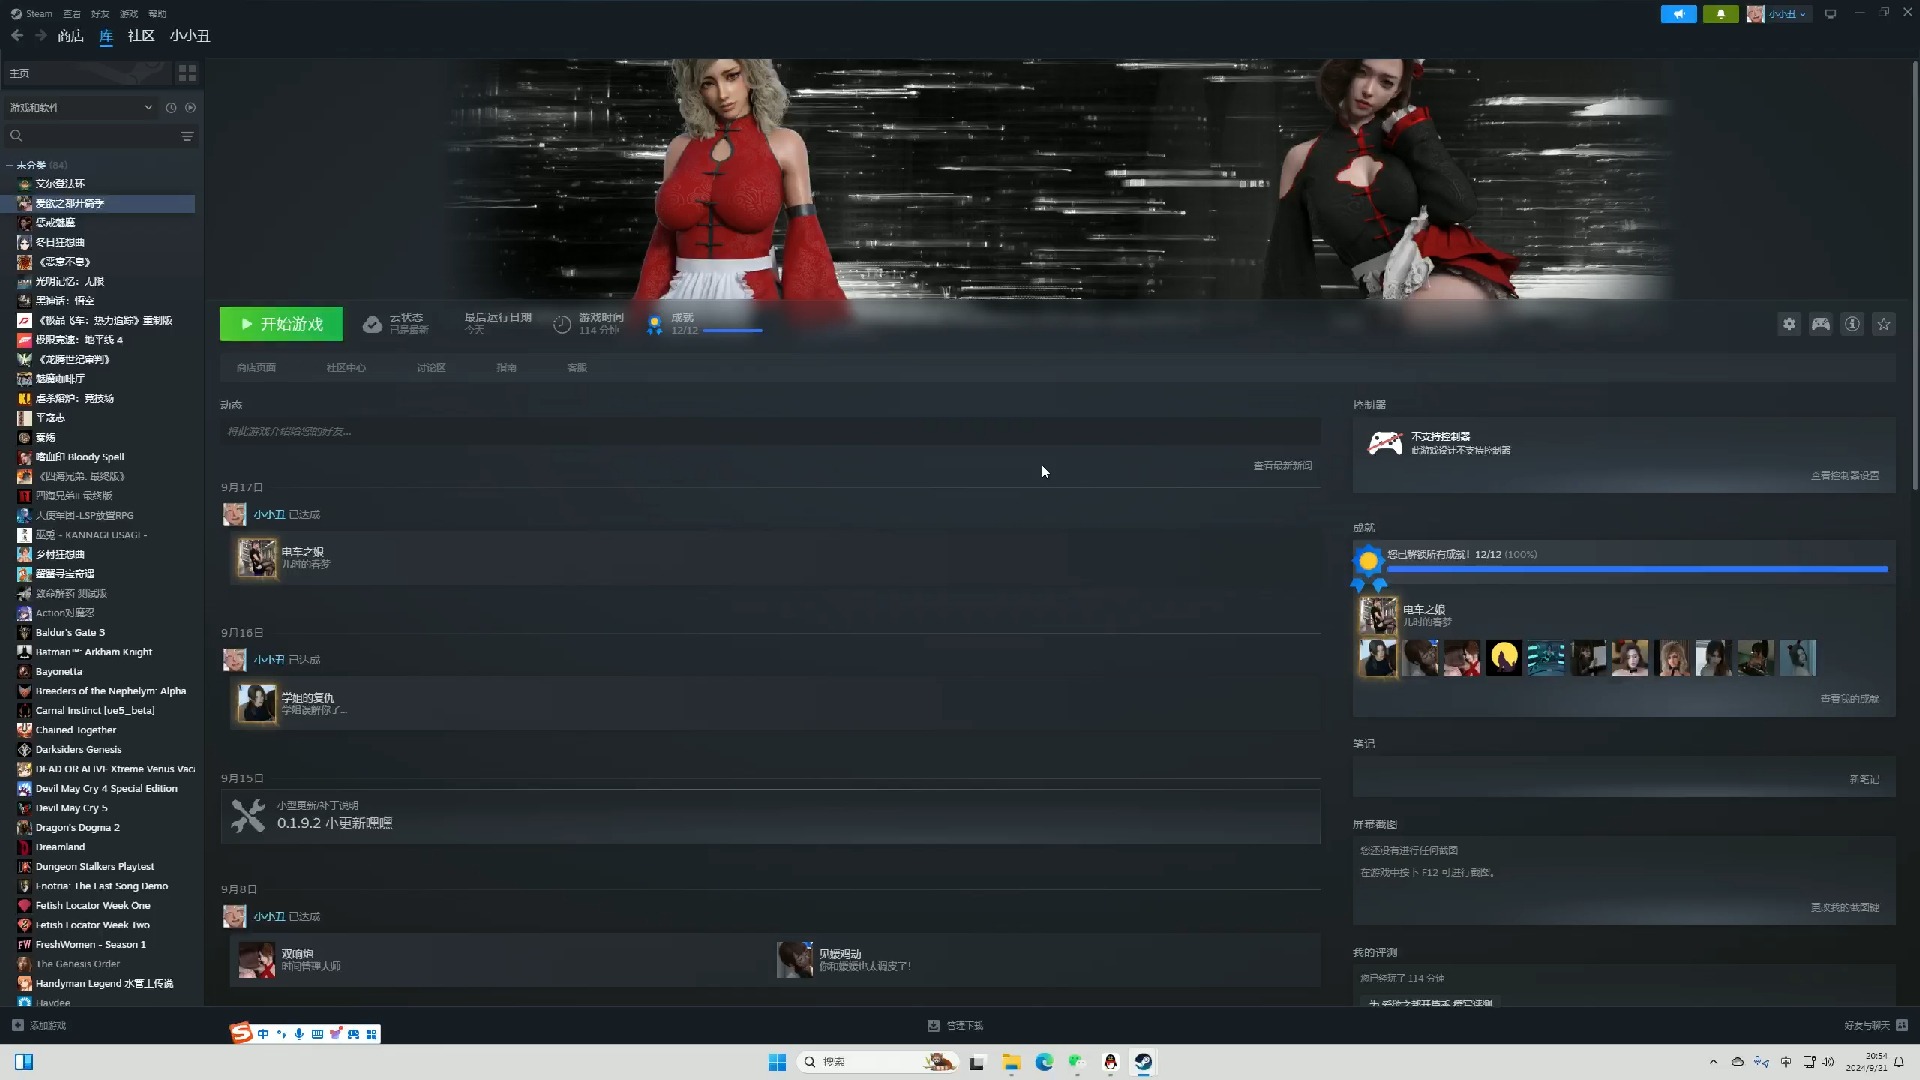Open game info icon
This screenshot has width=1920, height=1080.
pyautogui.click(x=1852, y=324)
